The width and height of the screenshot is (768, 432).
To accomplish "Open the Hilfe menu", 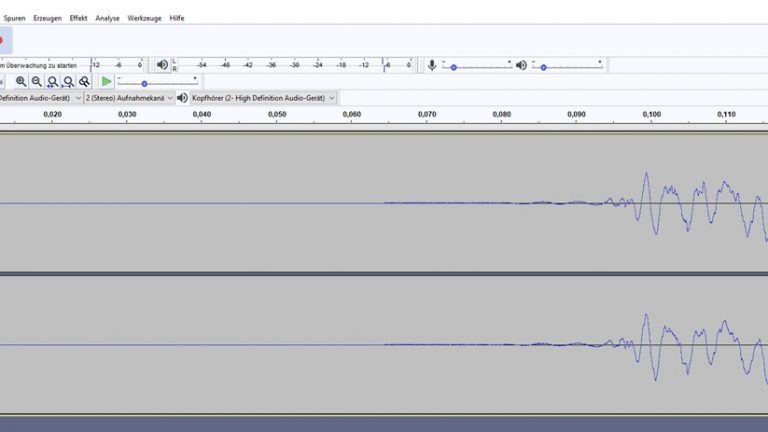I will [x=177, y=18].
